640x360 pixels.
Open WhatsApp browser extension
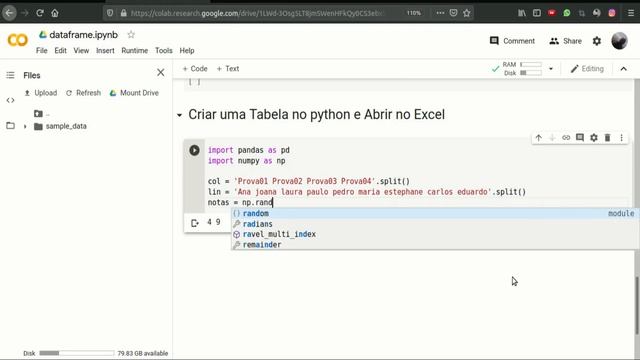coord(567,13)
